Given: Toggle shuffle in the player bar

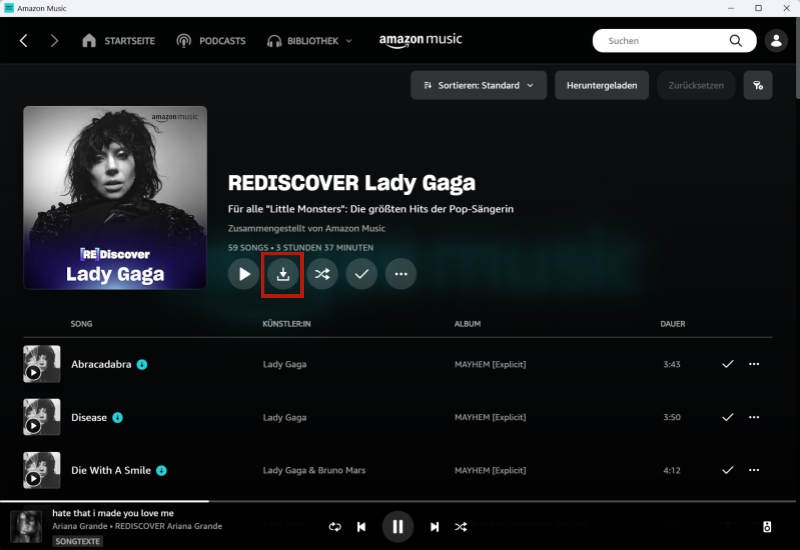Looking at the screenshot, I should (x=461, y=527).
